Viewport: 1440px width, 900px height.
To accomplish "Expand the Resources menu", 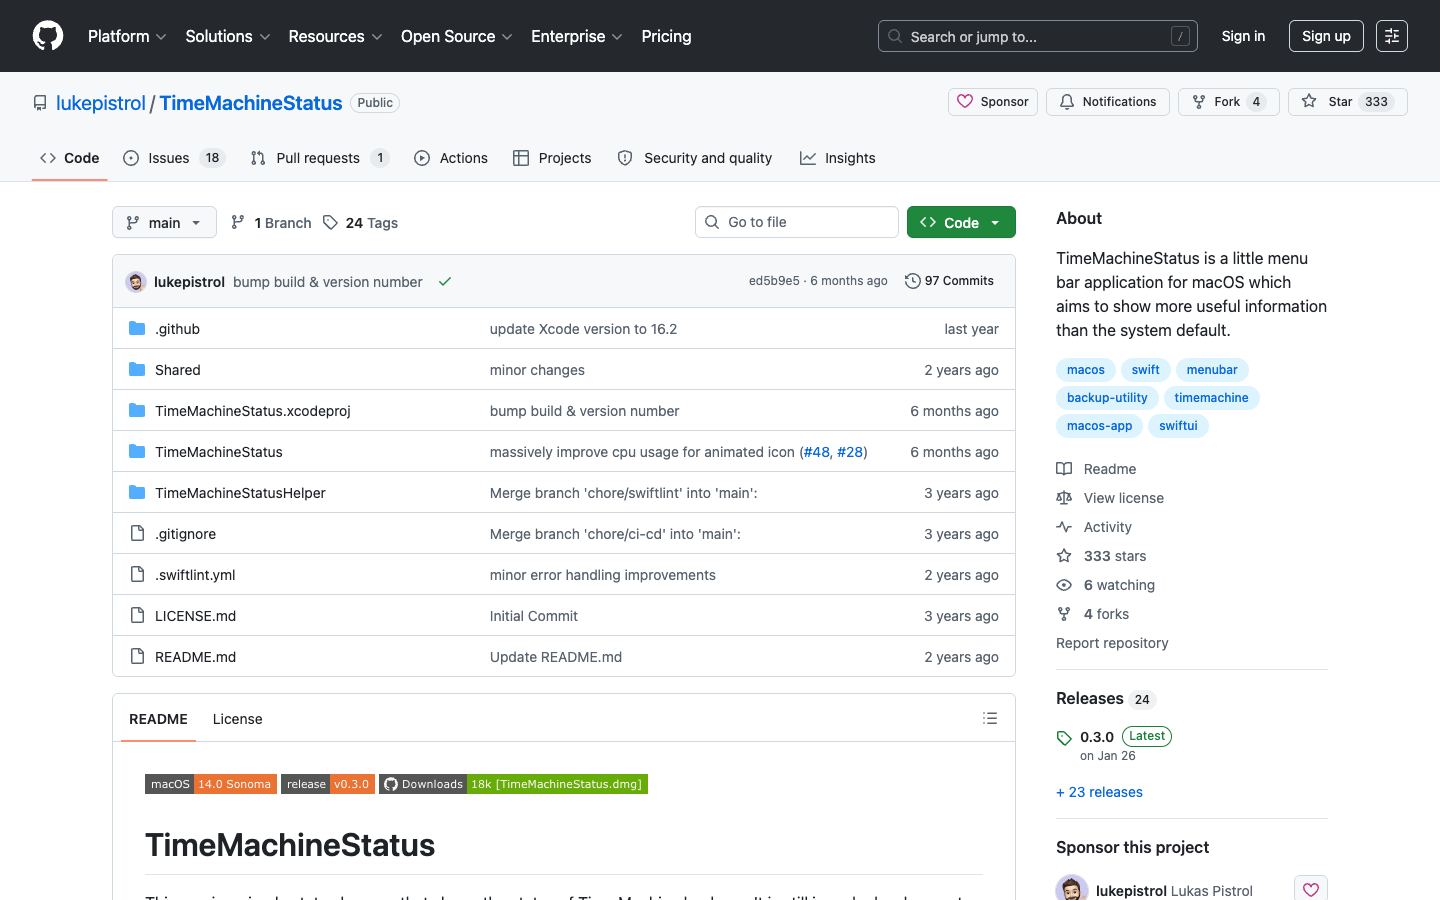I will (x=335, y=36).
